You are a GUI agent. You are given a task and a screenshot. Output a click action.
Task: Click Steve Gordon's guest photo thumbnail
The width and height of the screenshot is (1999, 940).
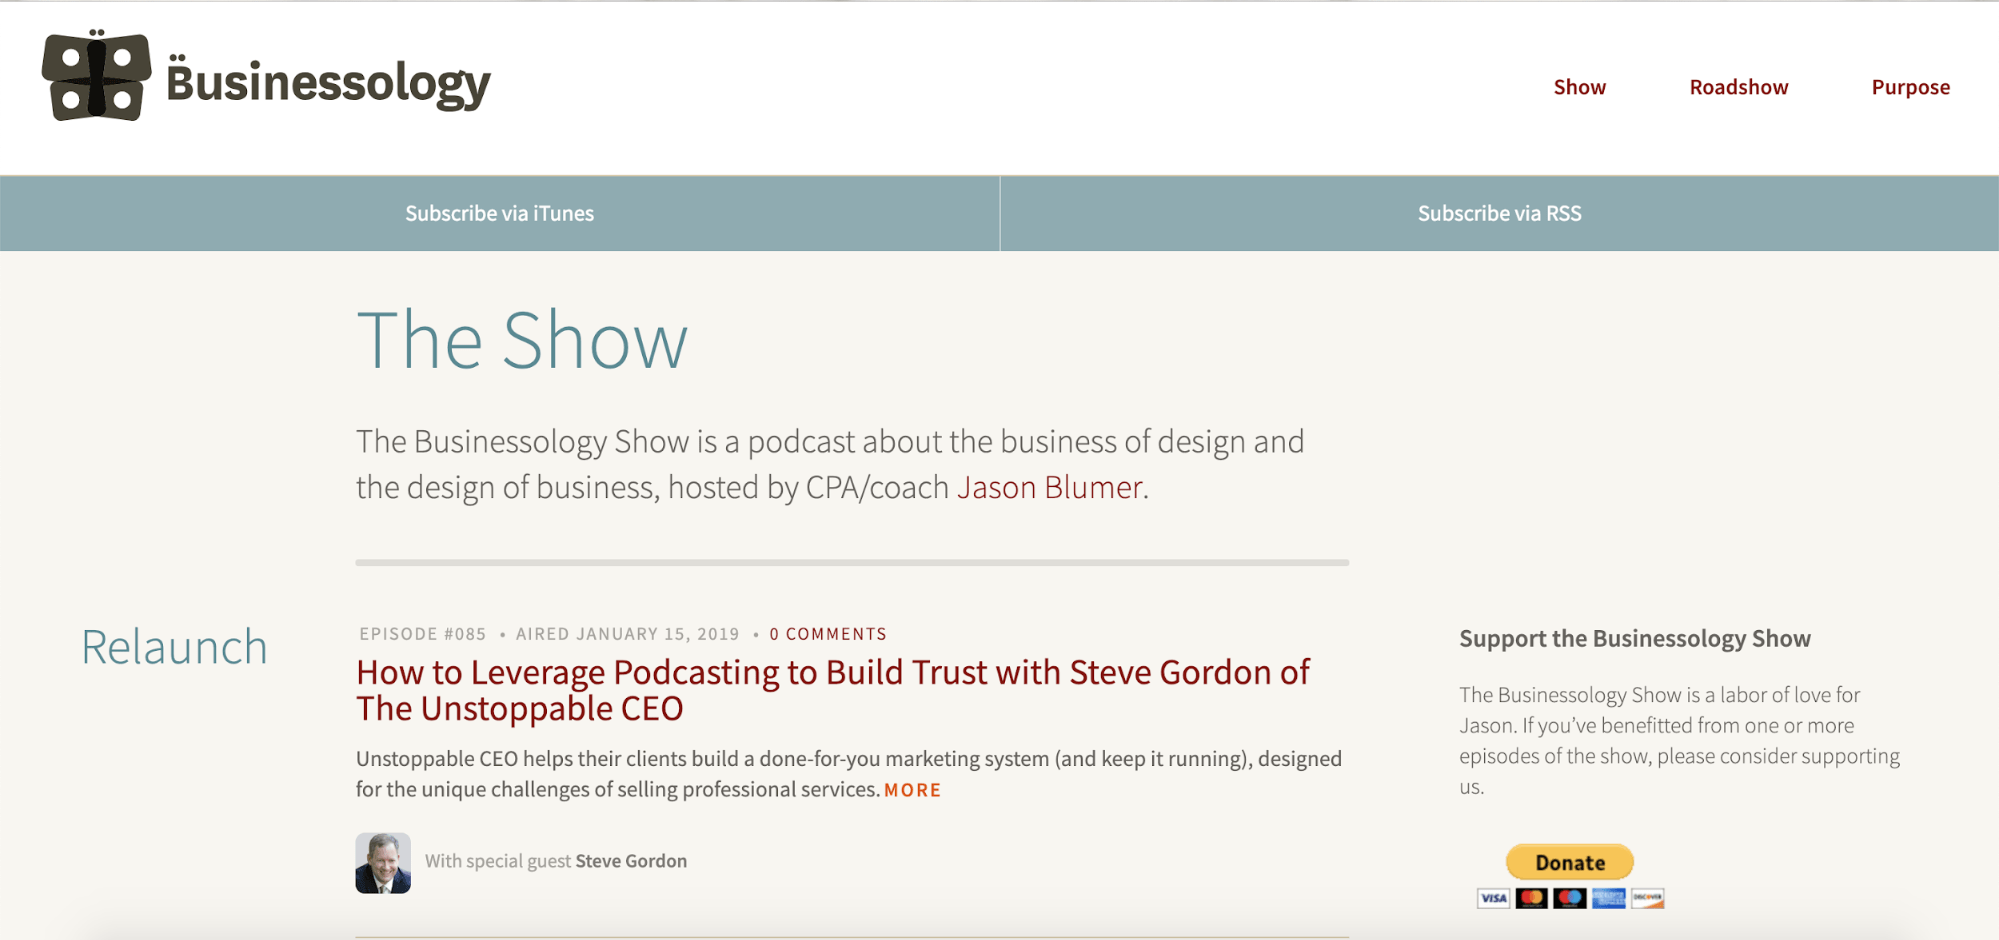(383, 863)
